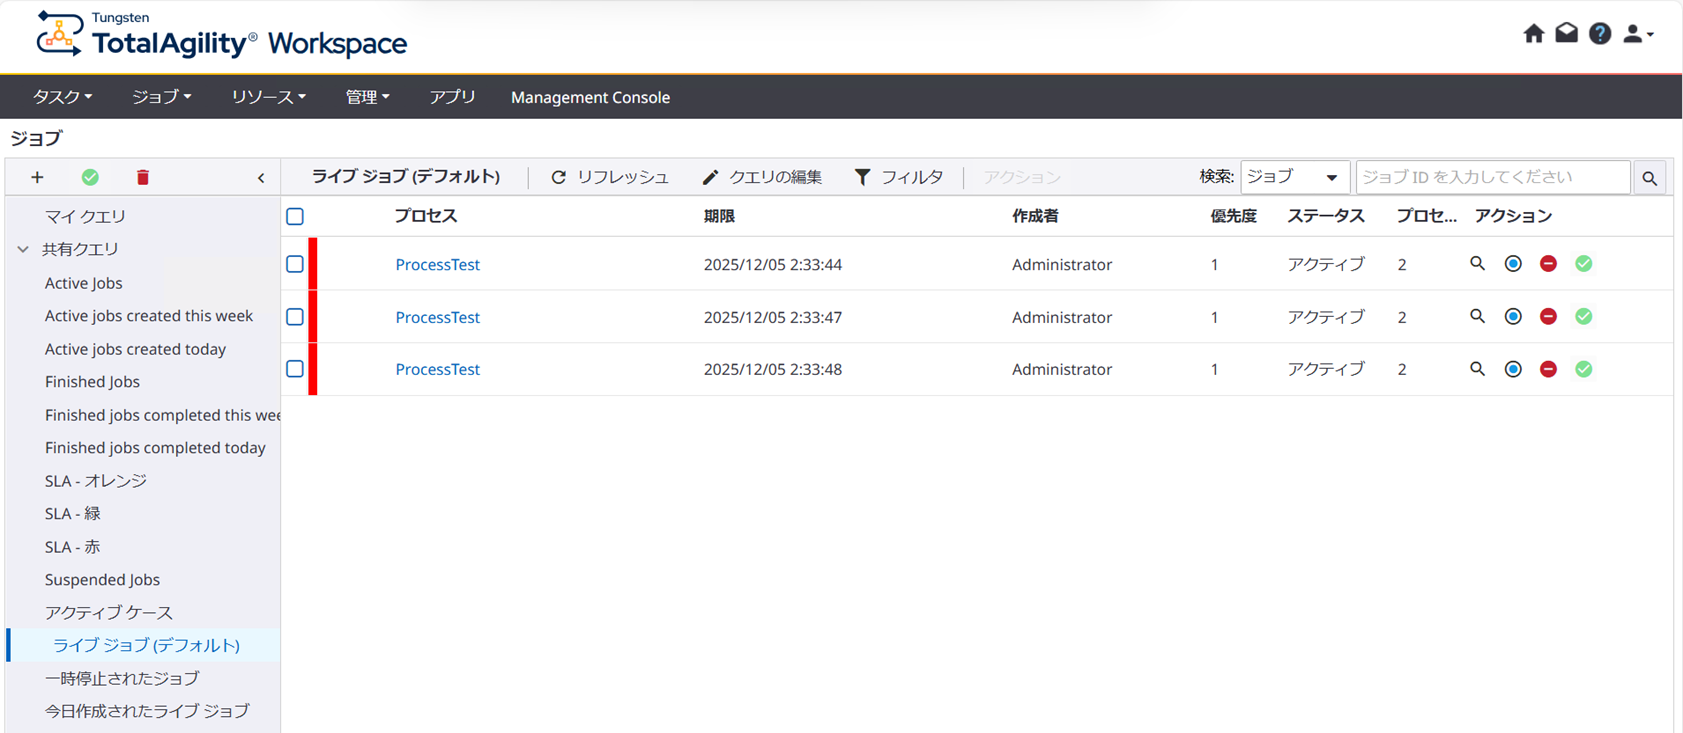Sort by the 期限 column header
The width and height of the screenshot is (1683, 733).
point(719,216)
